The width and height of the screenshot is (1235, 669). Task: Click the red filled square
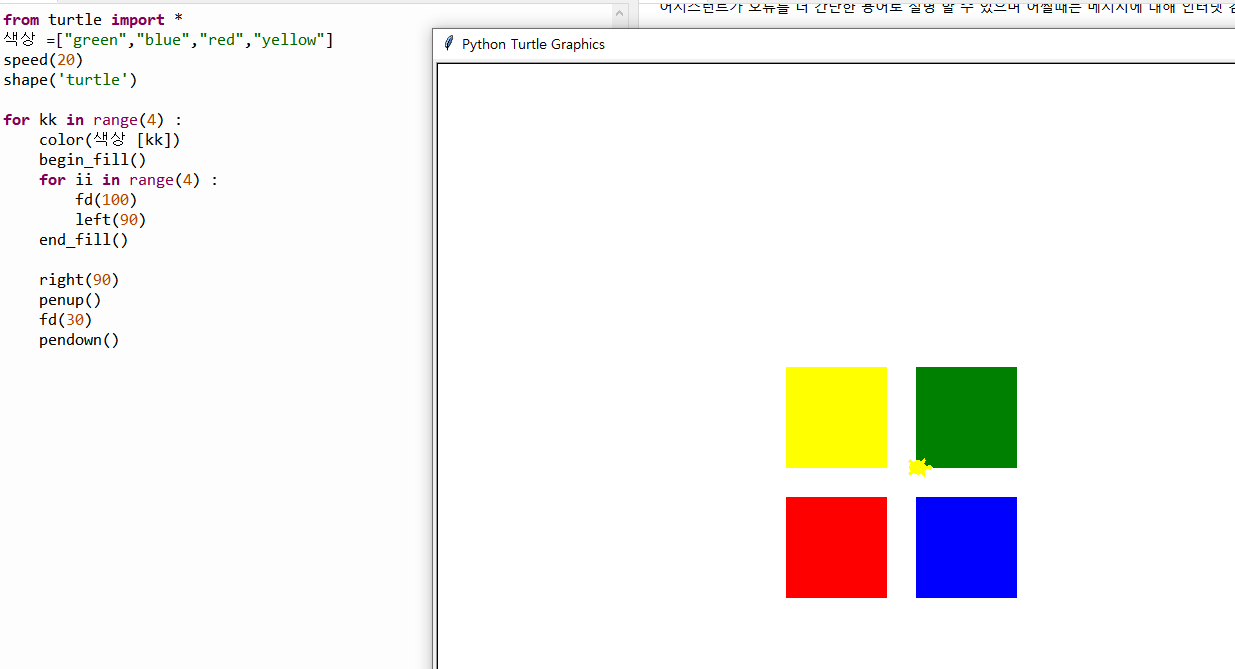(836, 547)
